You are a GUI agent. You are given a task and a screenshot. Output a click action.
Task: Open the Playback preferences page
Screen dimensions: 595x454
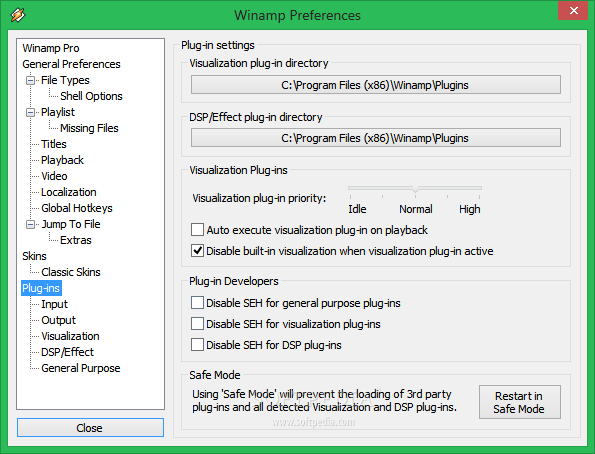62,160
